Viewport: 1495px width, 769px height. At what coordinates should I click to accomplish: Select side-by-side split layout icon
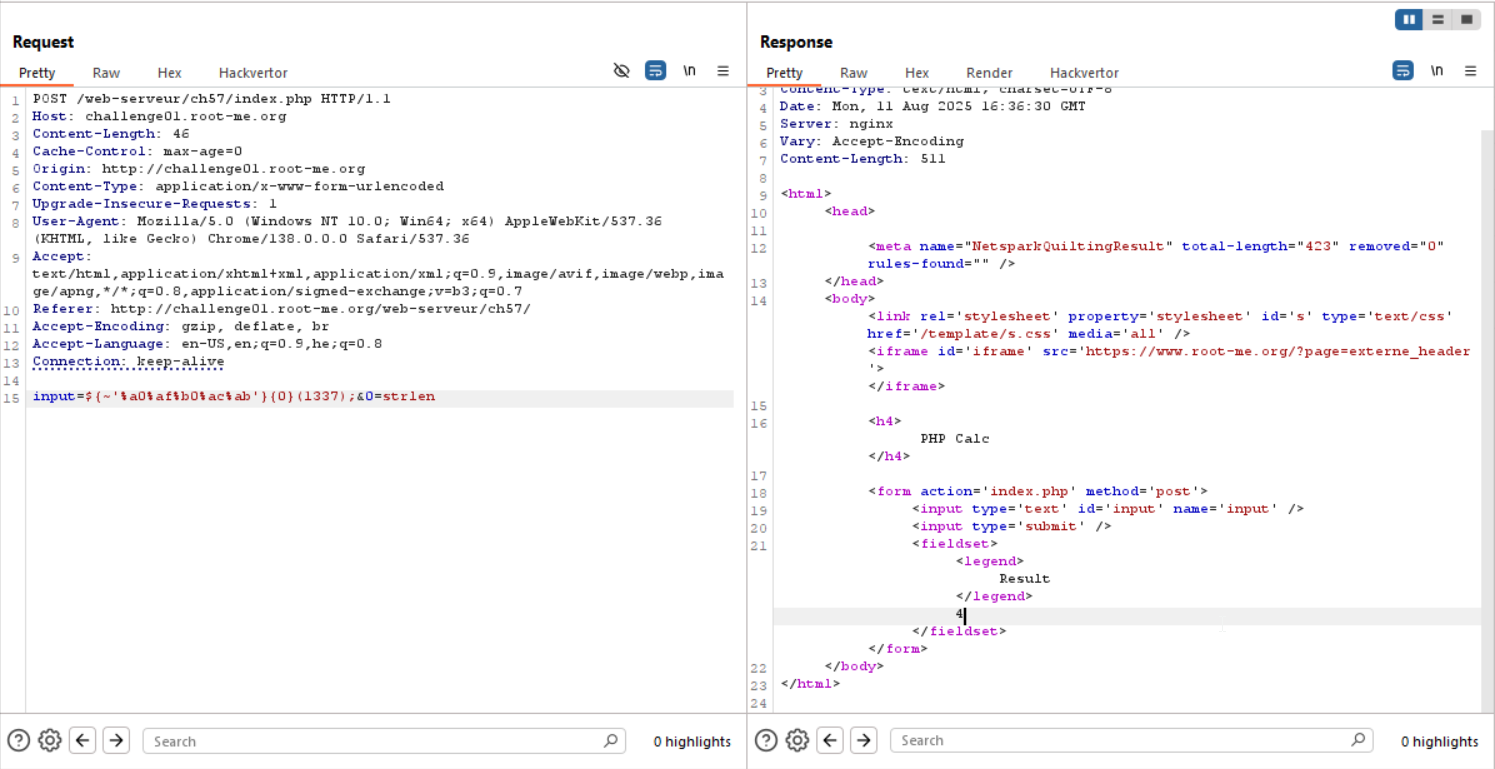1410,19
